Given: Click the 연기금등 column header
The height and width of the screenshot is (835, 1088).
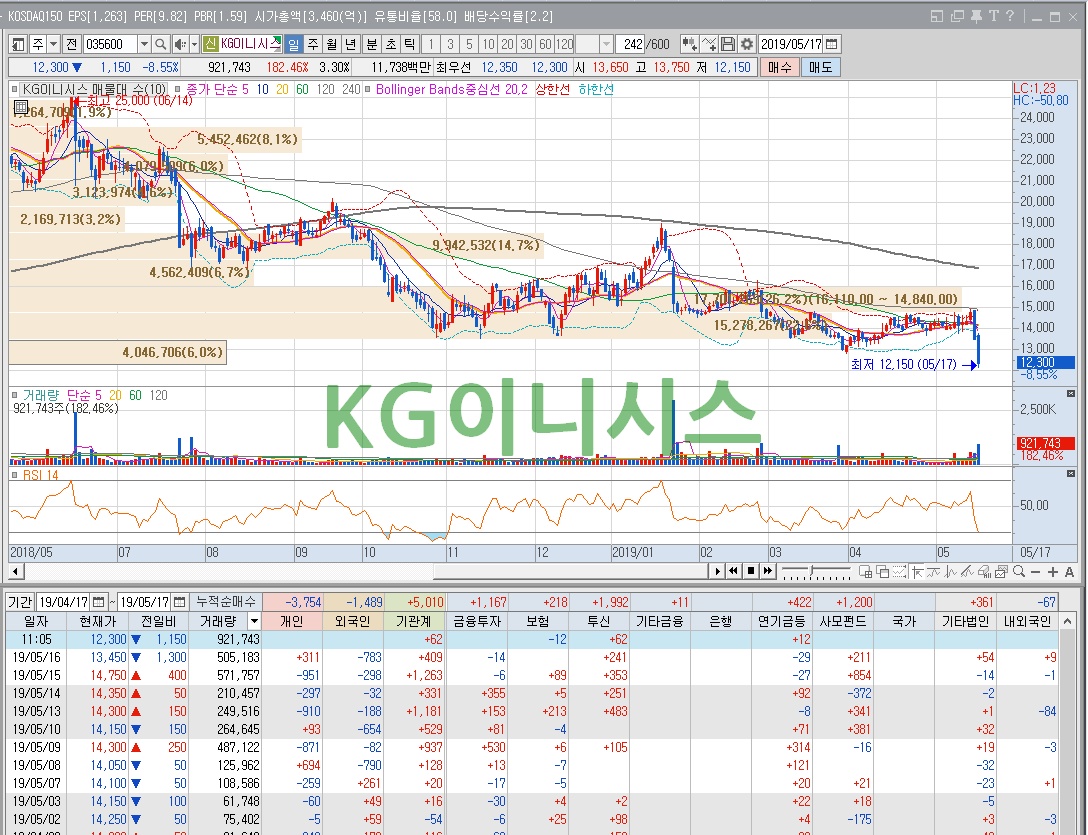Looking at the screenshot, I should click(782, 621).
